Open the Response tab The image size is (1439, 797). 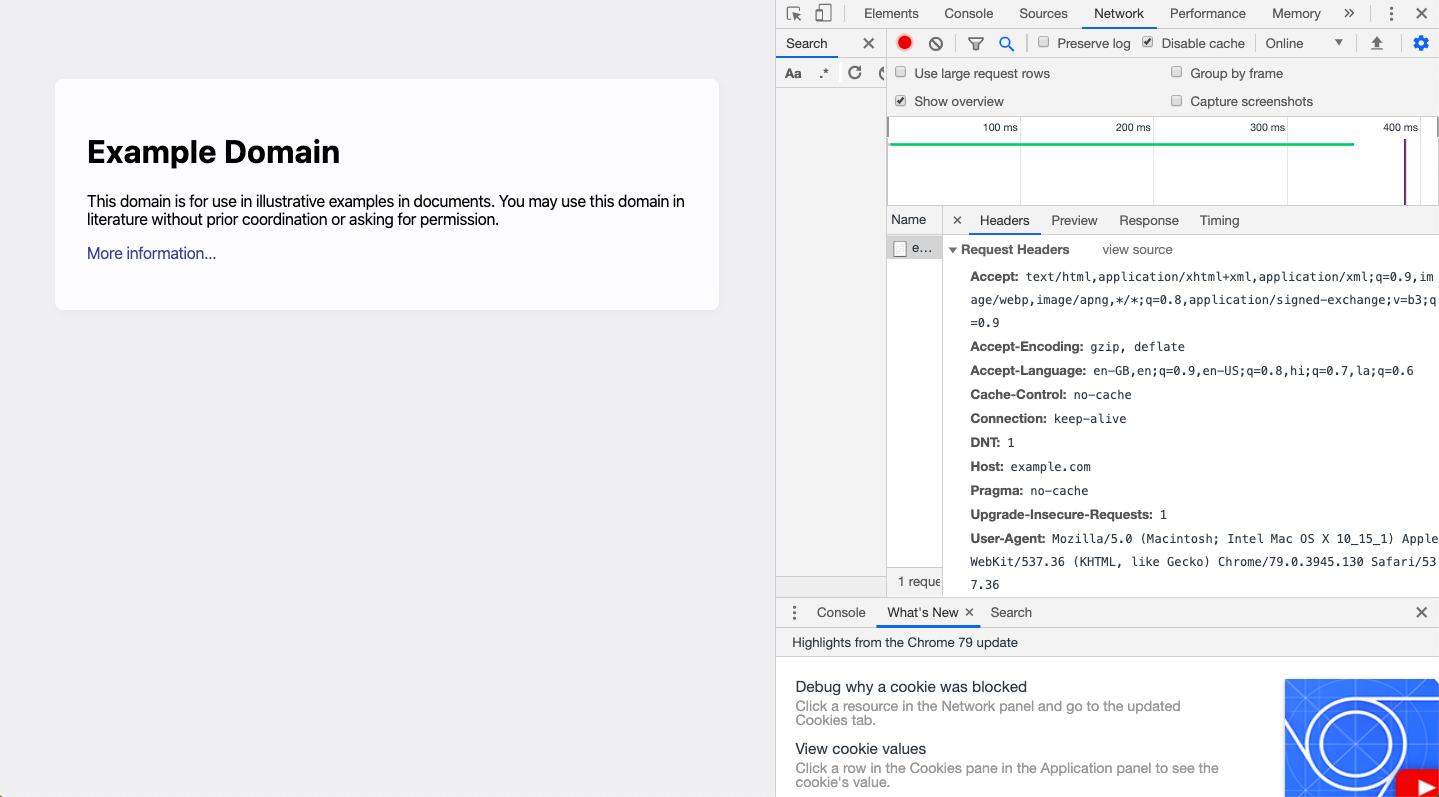point(1148,221)
